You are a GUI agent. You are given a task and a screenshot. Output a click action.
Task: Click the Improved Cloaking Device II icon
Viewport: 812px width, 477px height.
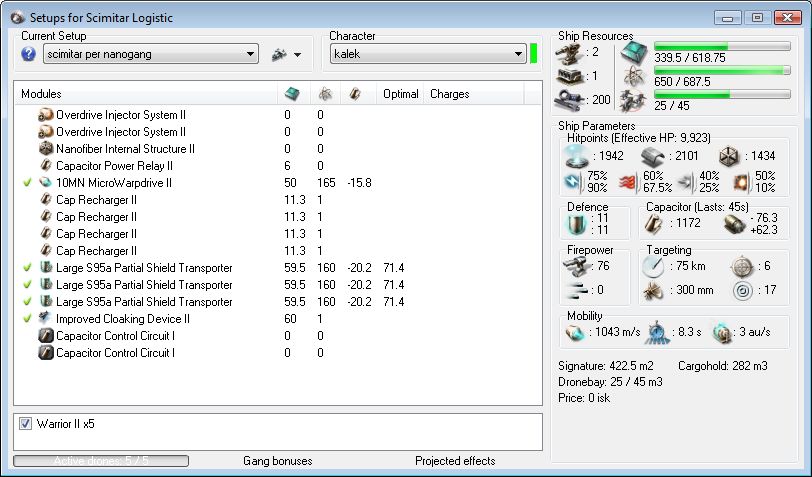tap(46, 318)
